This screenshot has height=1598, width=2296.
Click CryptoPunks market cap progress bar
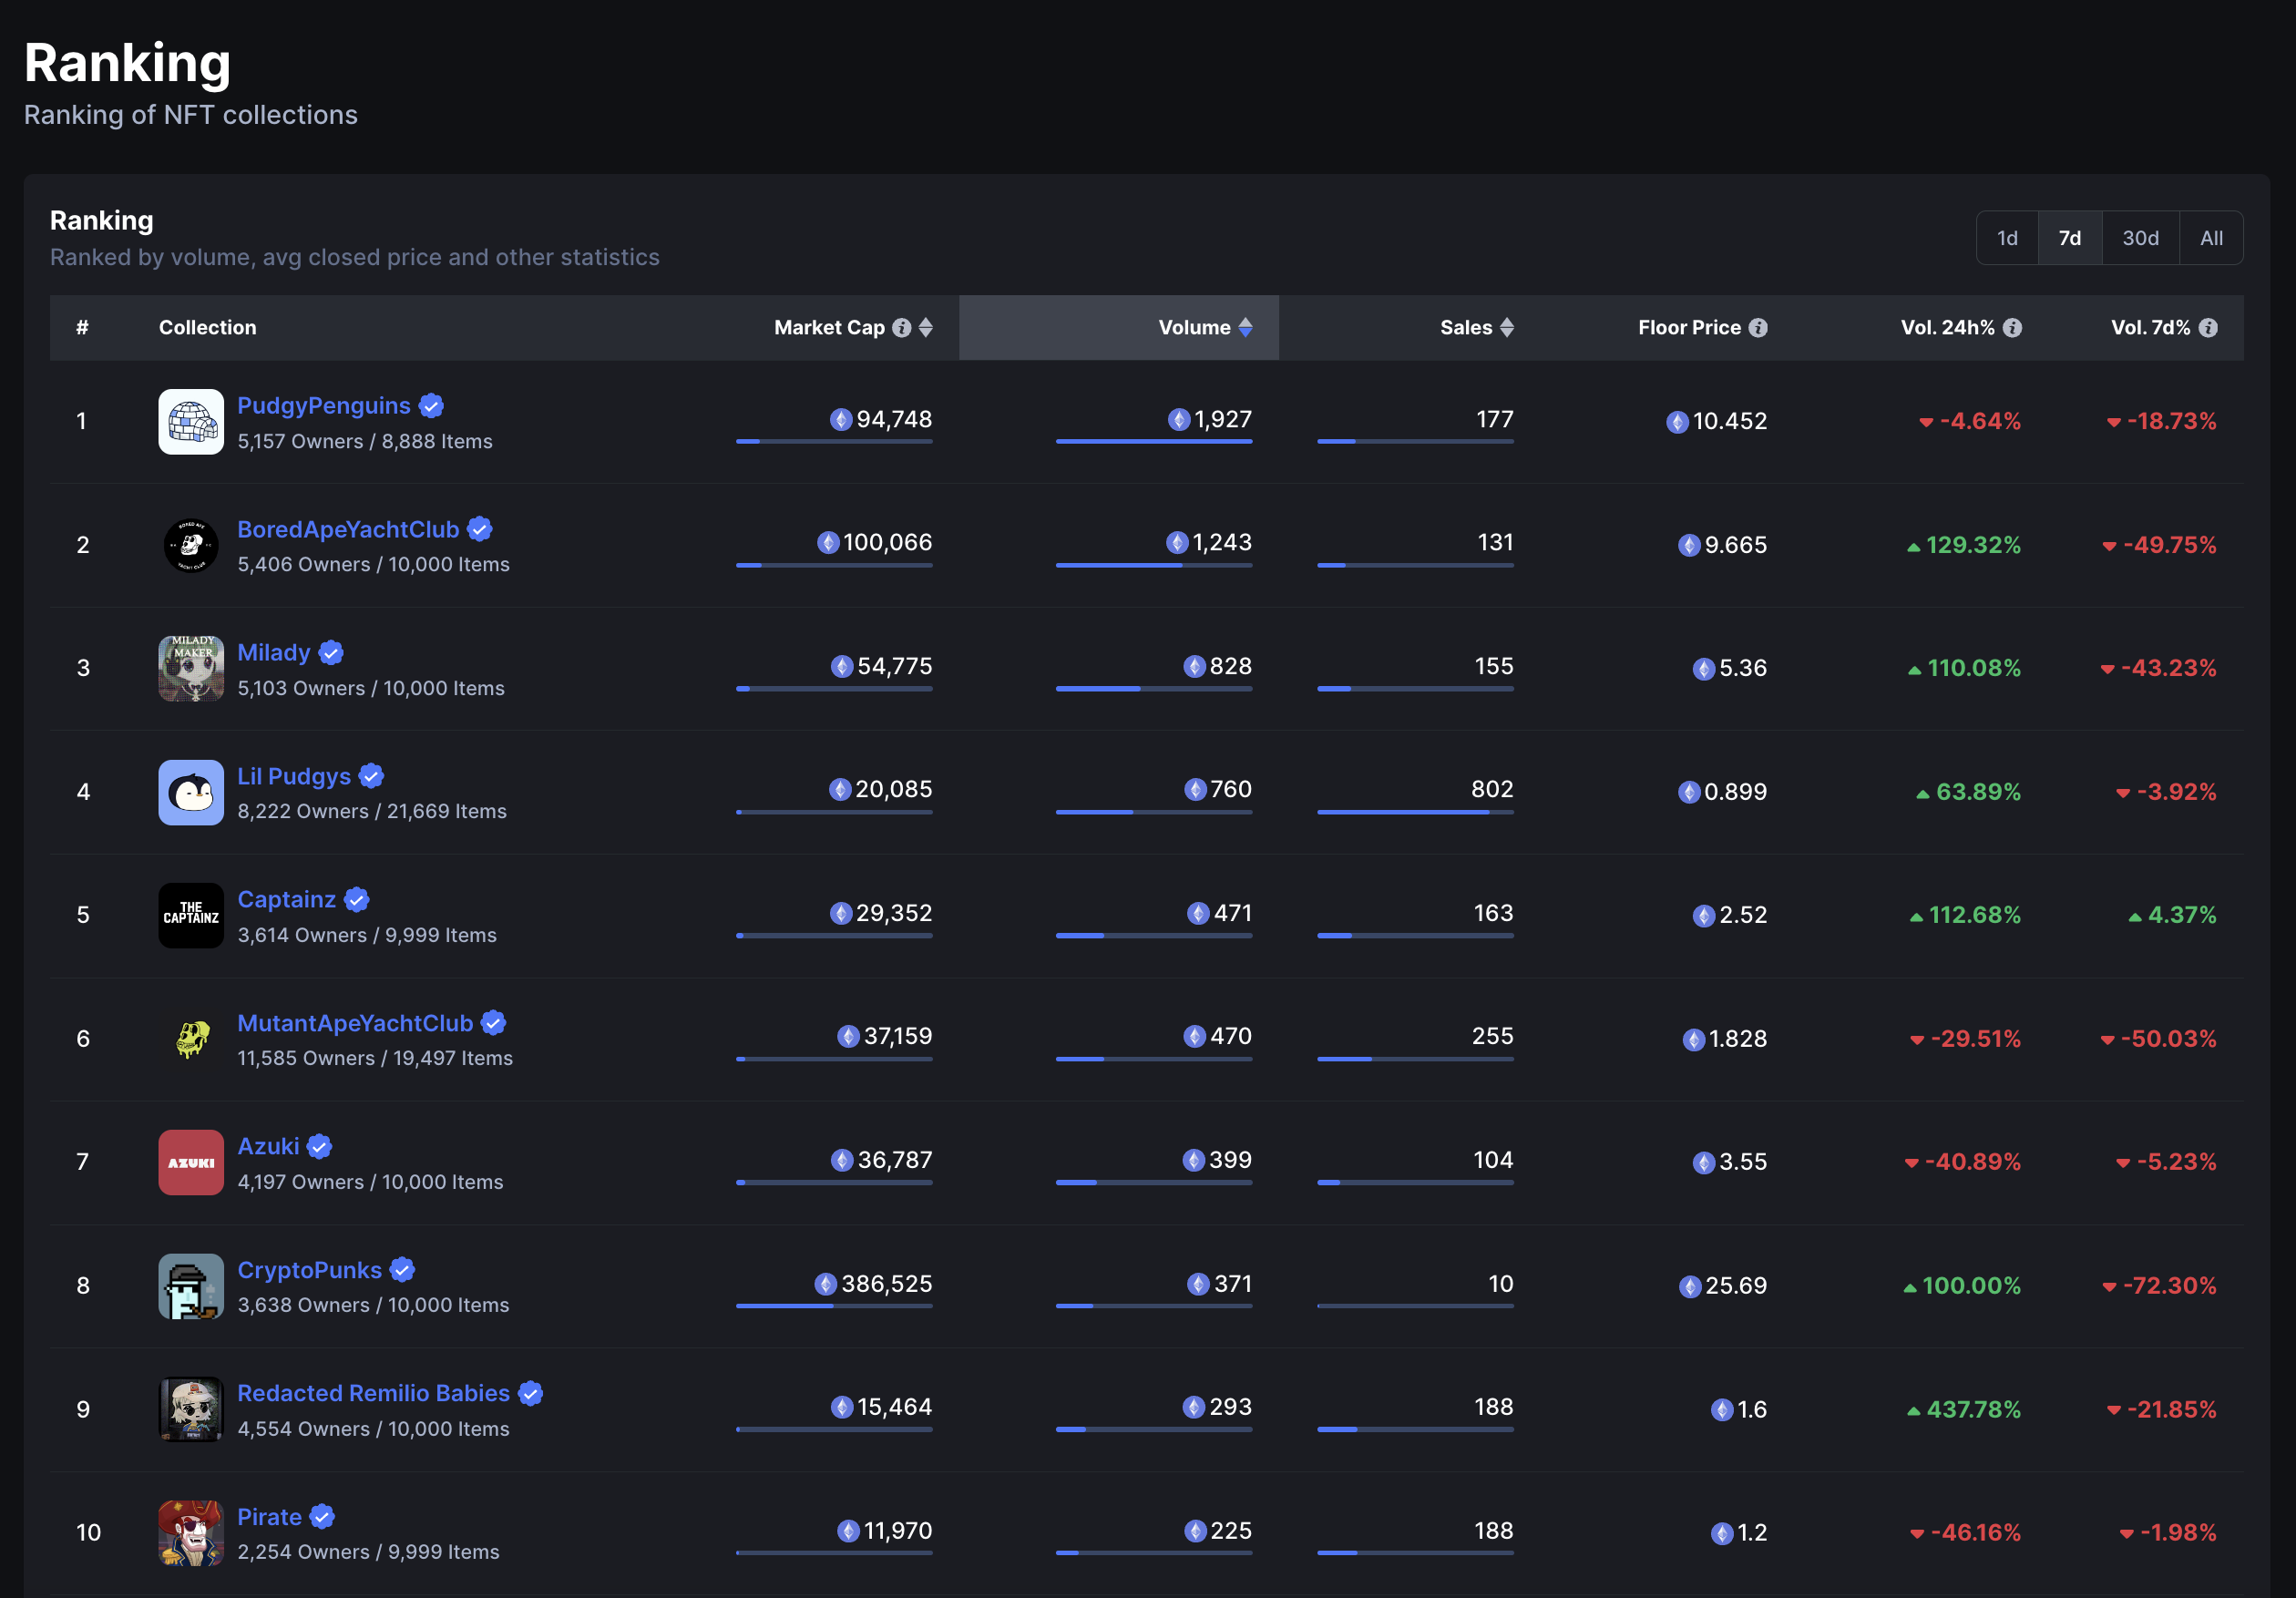point(834,1306)
